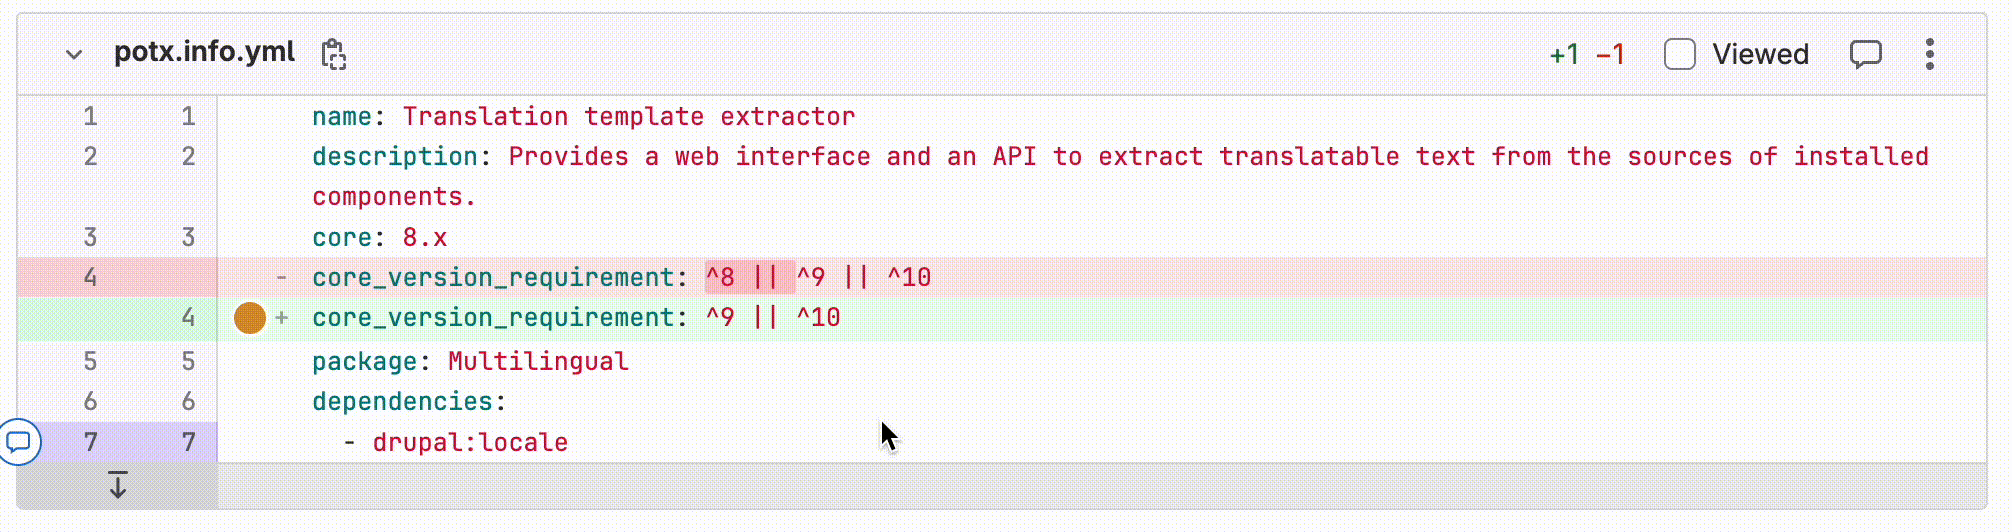Click the comment bubble beside line 7
2012x532 pixels.
pos(19,441)
